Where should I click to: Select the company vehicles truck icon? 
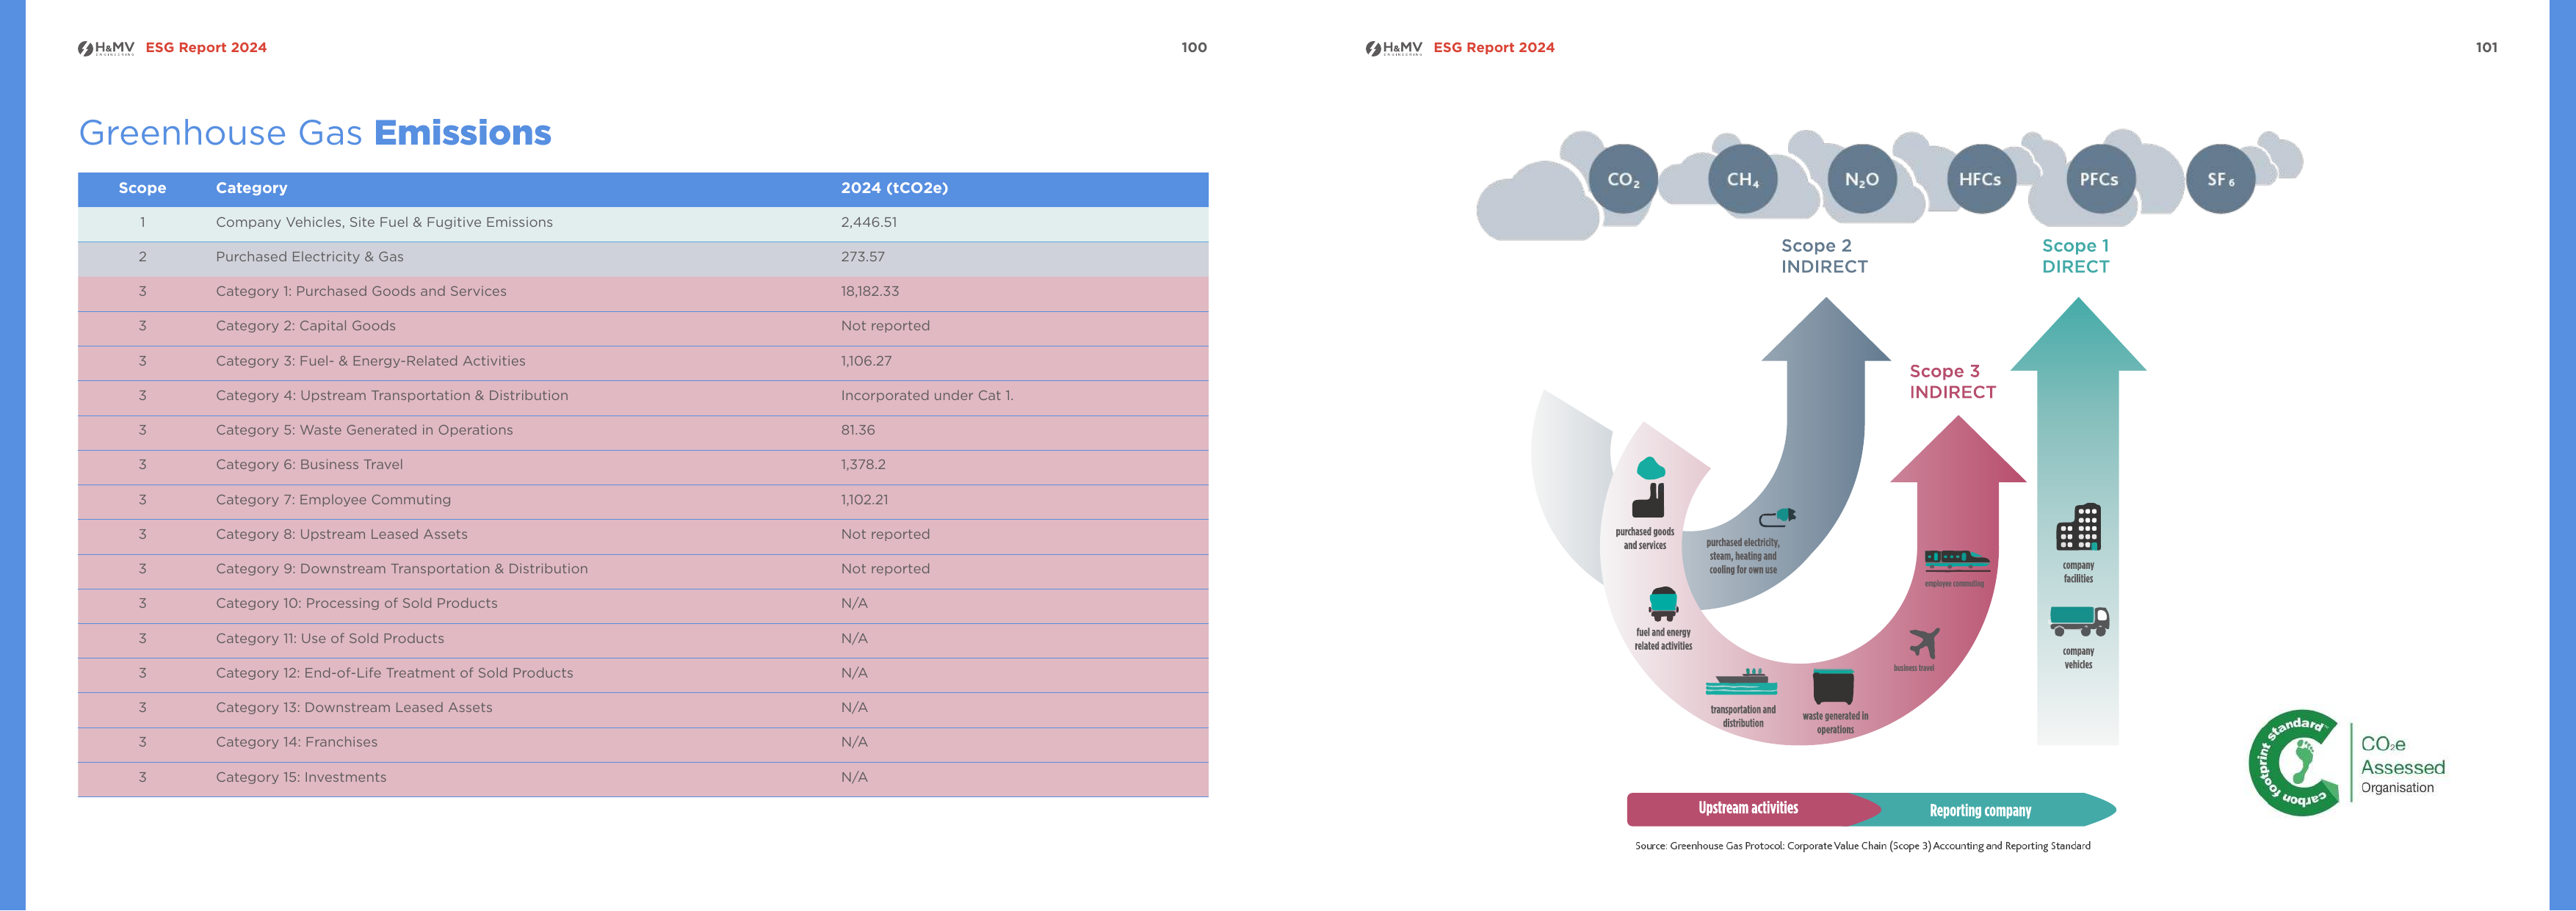click(x=2079, y=621)
